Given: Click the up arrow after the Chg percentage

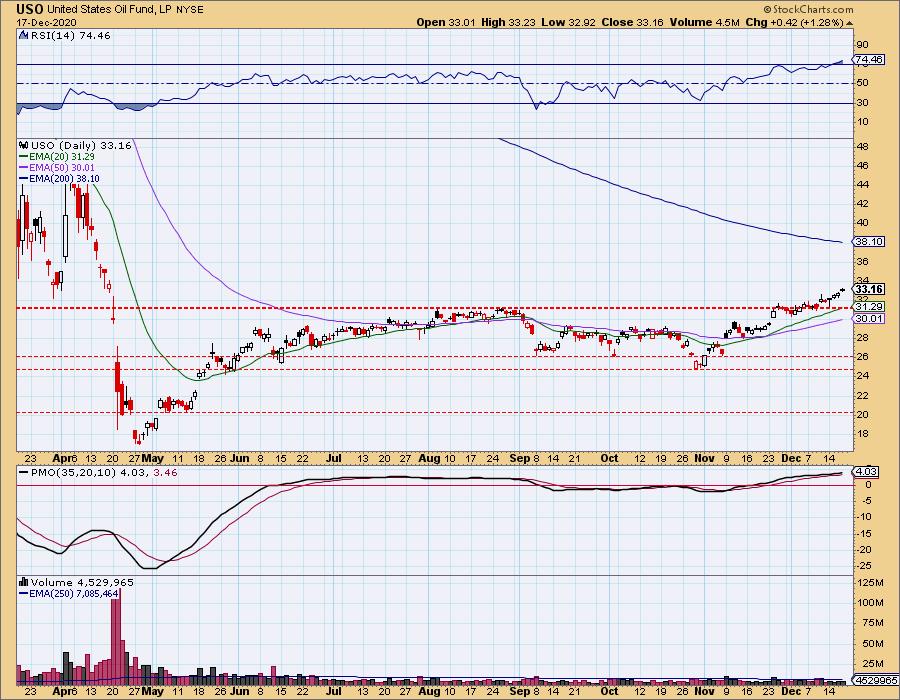Looking at the screenshot, I should pyautogui.click(x=850, y=23).
